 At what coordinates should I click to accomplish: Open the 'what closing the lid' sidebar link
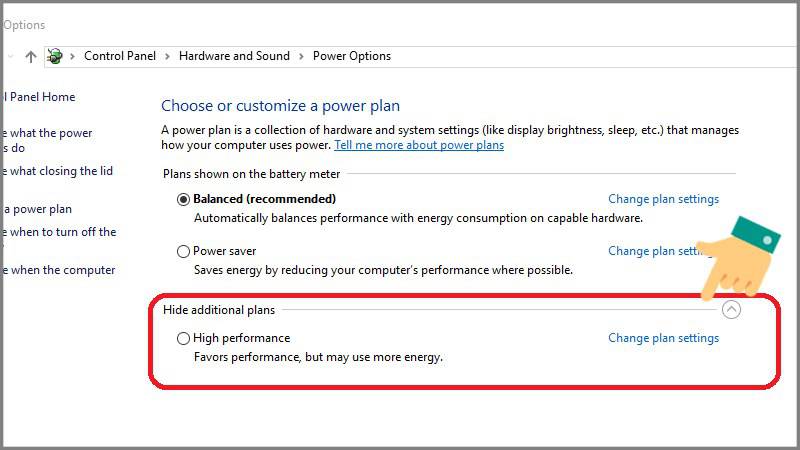click(58, 171)
